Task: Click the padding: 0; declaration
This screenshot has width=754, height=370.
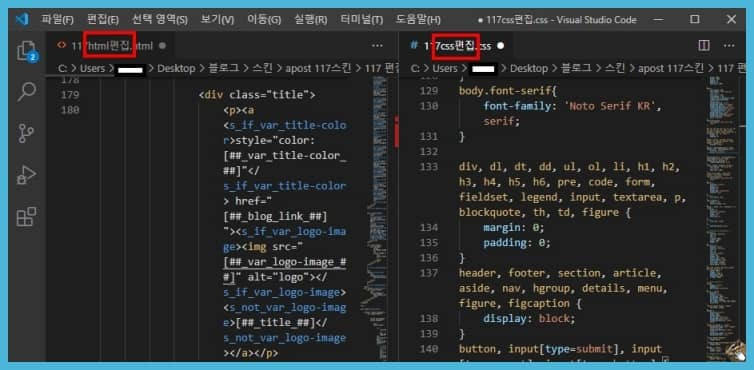Action: (516, 242)
